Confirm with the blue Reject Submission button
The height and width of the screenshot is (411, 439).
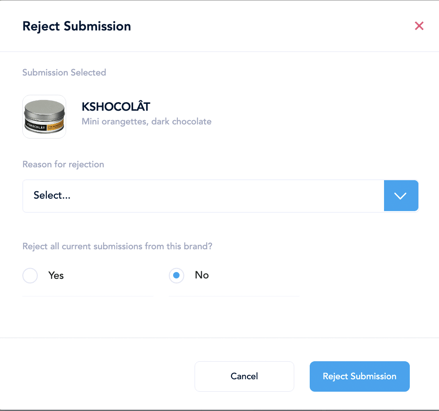(359, 376)
